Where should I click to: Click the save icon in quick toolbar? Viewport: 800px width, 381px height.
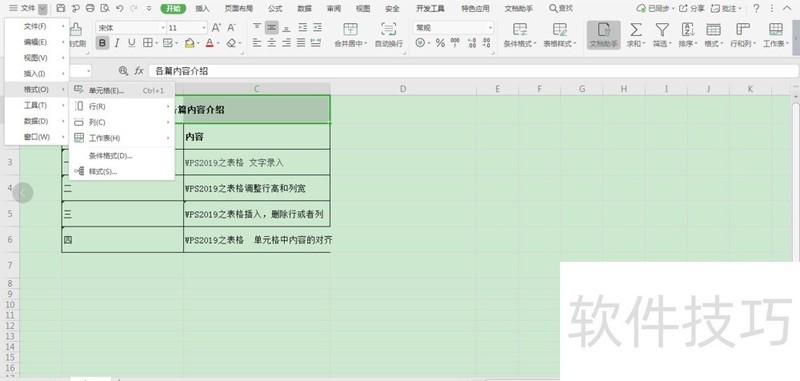point(61,8)
